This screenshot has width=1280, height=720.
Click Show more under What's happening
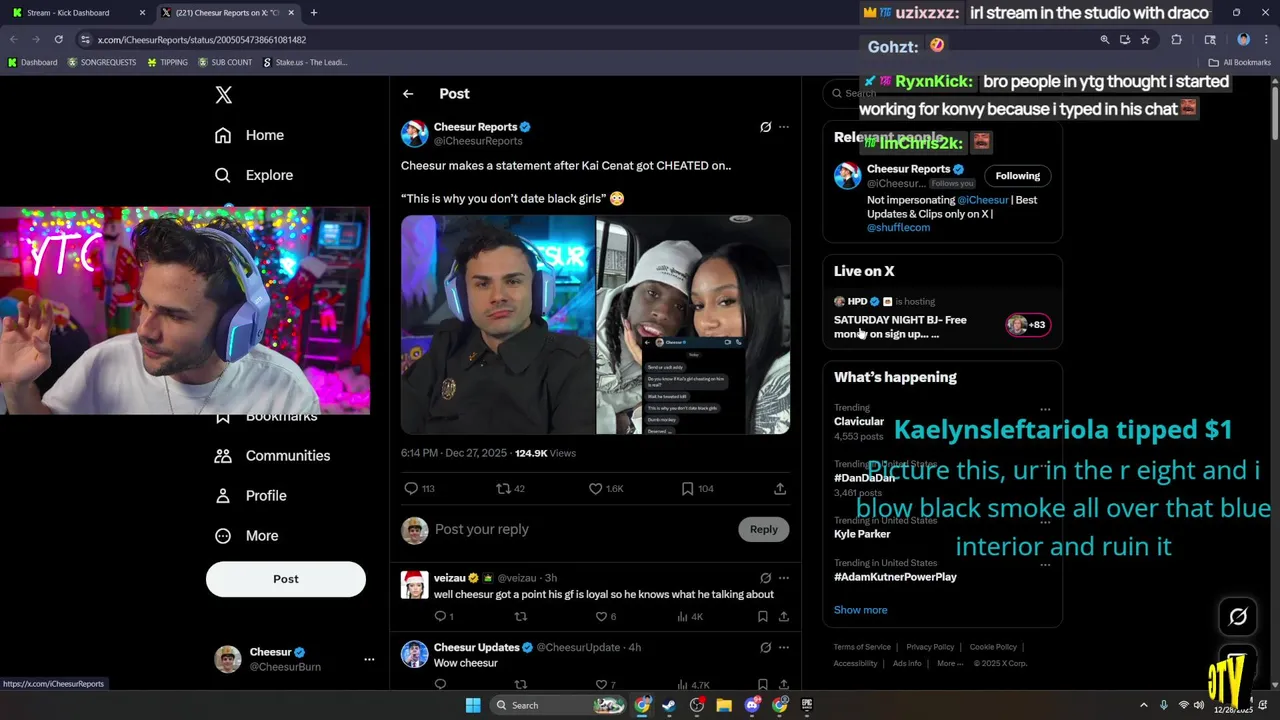tap(861, 610)
